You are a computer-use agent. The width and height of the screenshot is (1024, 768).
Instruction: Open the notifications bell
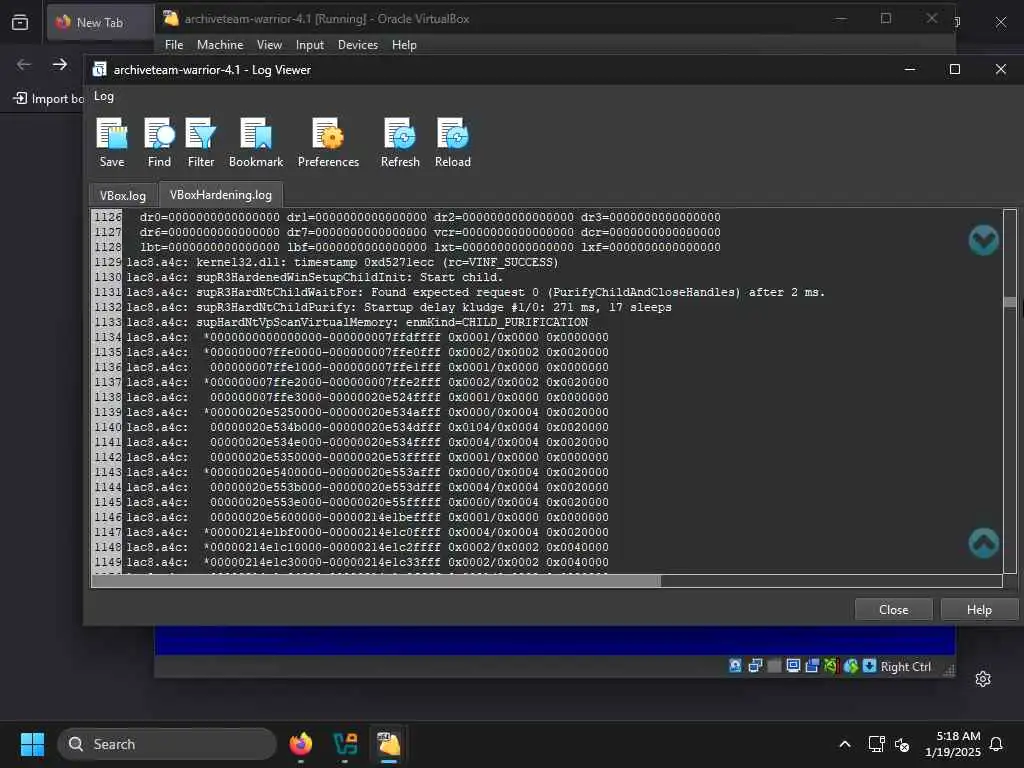click(996, 744)
